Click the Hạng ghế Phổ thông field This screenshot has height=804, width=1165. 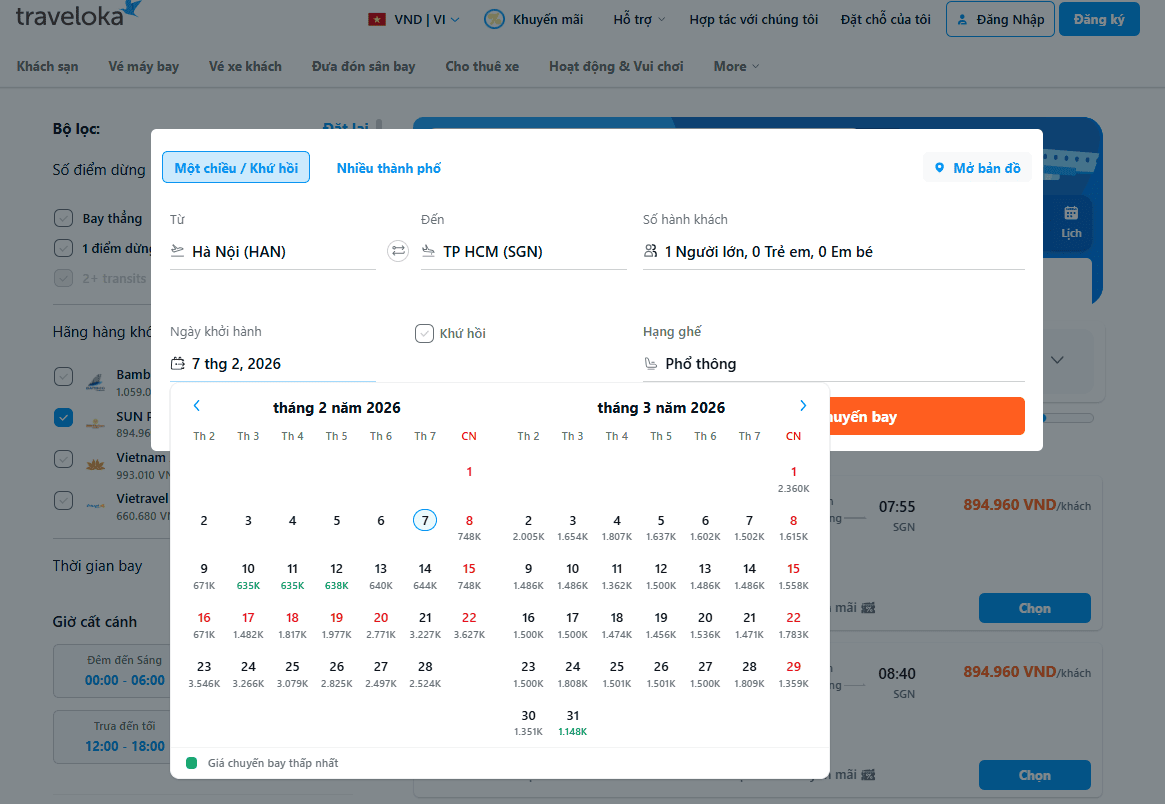pyautogui.click(x=833, y=364)
